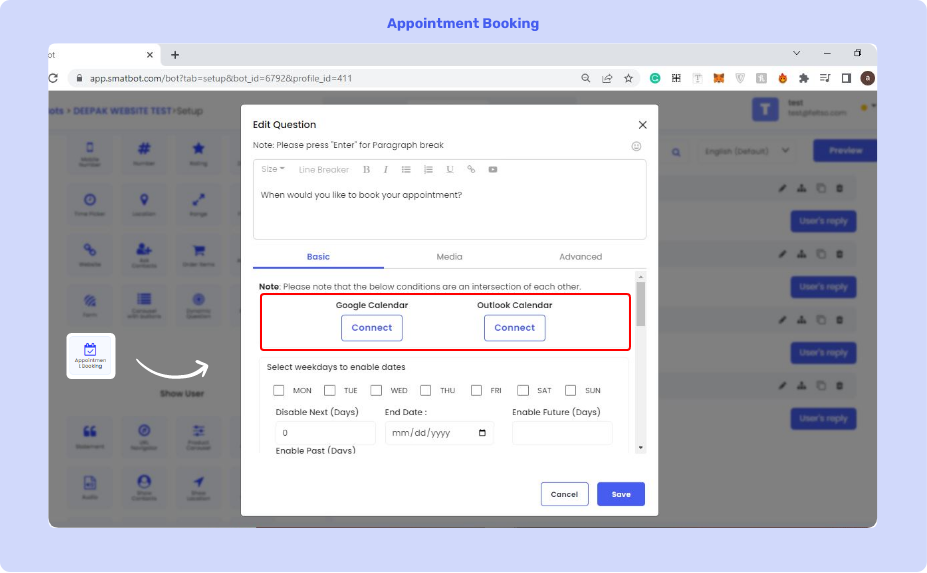Reload the browser page
Image resolution: width=927 pixels, height=573 pixels.
(x=53, y=78)
